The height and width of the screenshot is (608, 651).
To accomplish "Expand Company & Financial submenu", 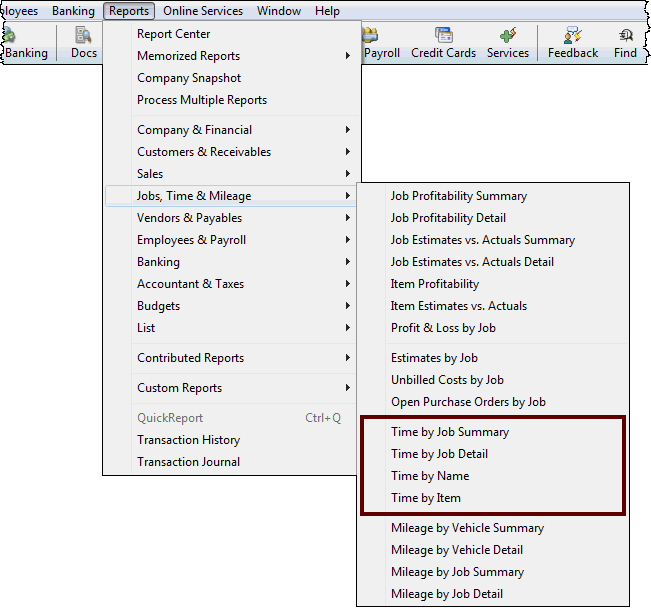I will click(x=231, y=130).
